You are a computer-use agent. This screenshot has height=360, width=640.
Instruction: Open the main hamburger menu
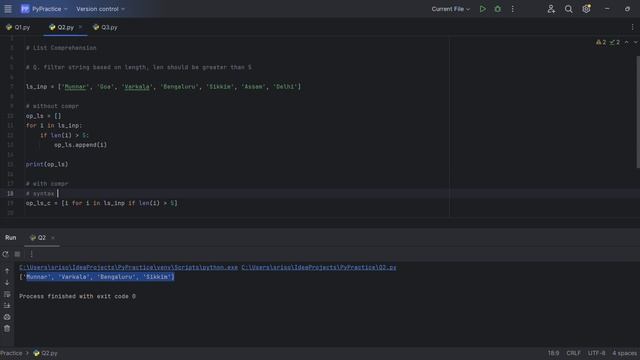click(8, 9)
